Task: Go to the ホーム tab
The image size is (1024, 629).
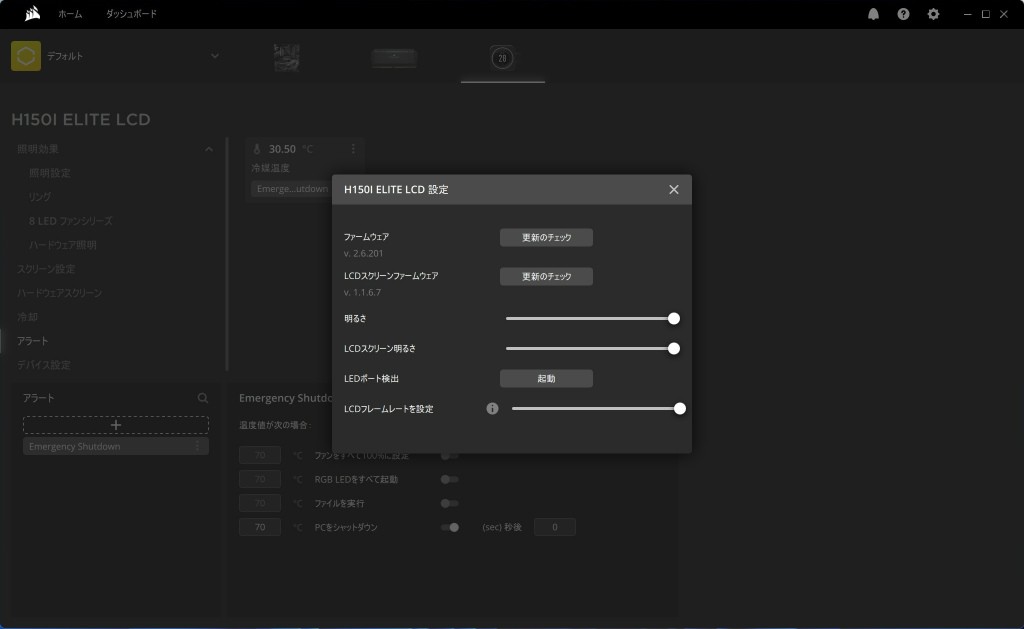Action: click(70, 14)
